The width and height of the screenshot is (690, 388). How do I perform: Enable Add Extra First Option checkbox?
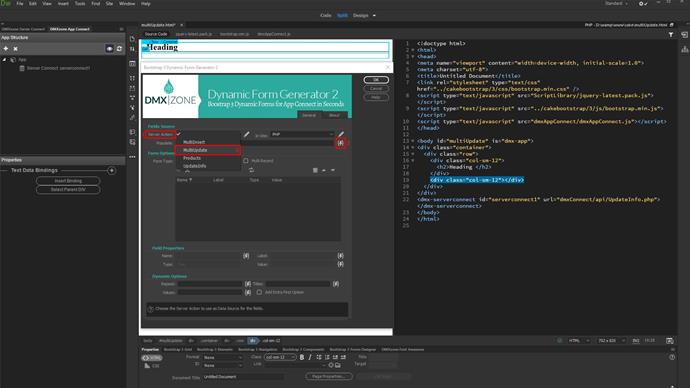tap(259, 293)
